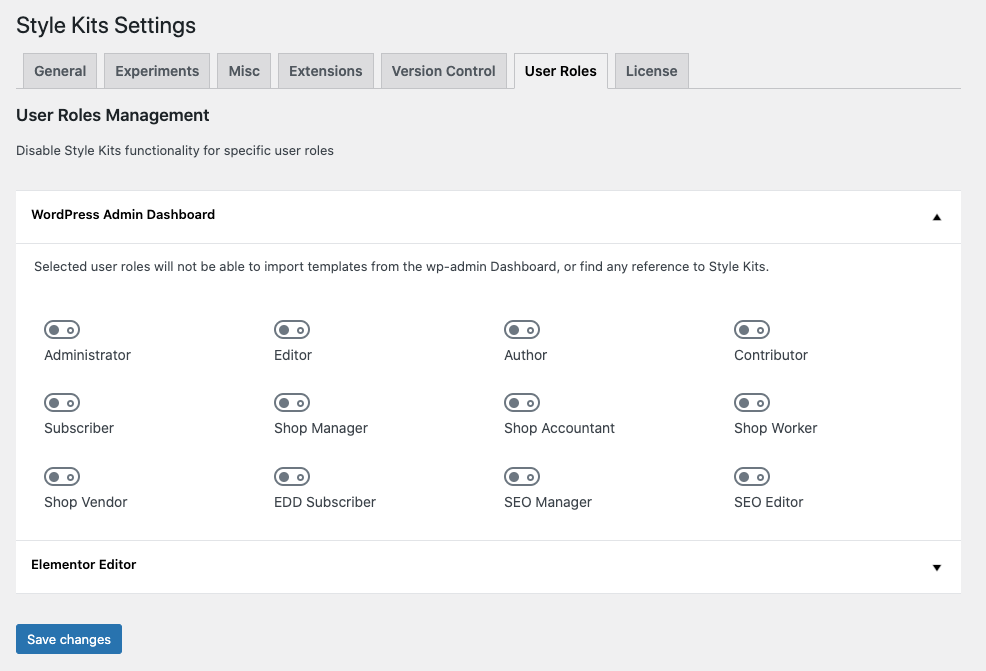This screenshot has height=671, width=986.
Task: Toggle the Editor role switch
Action: click(292, 330)
